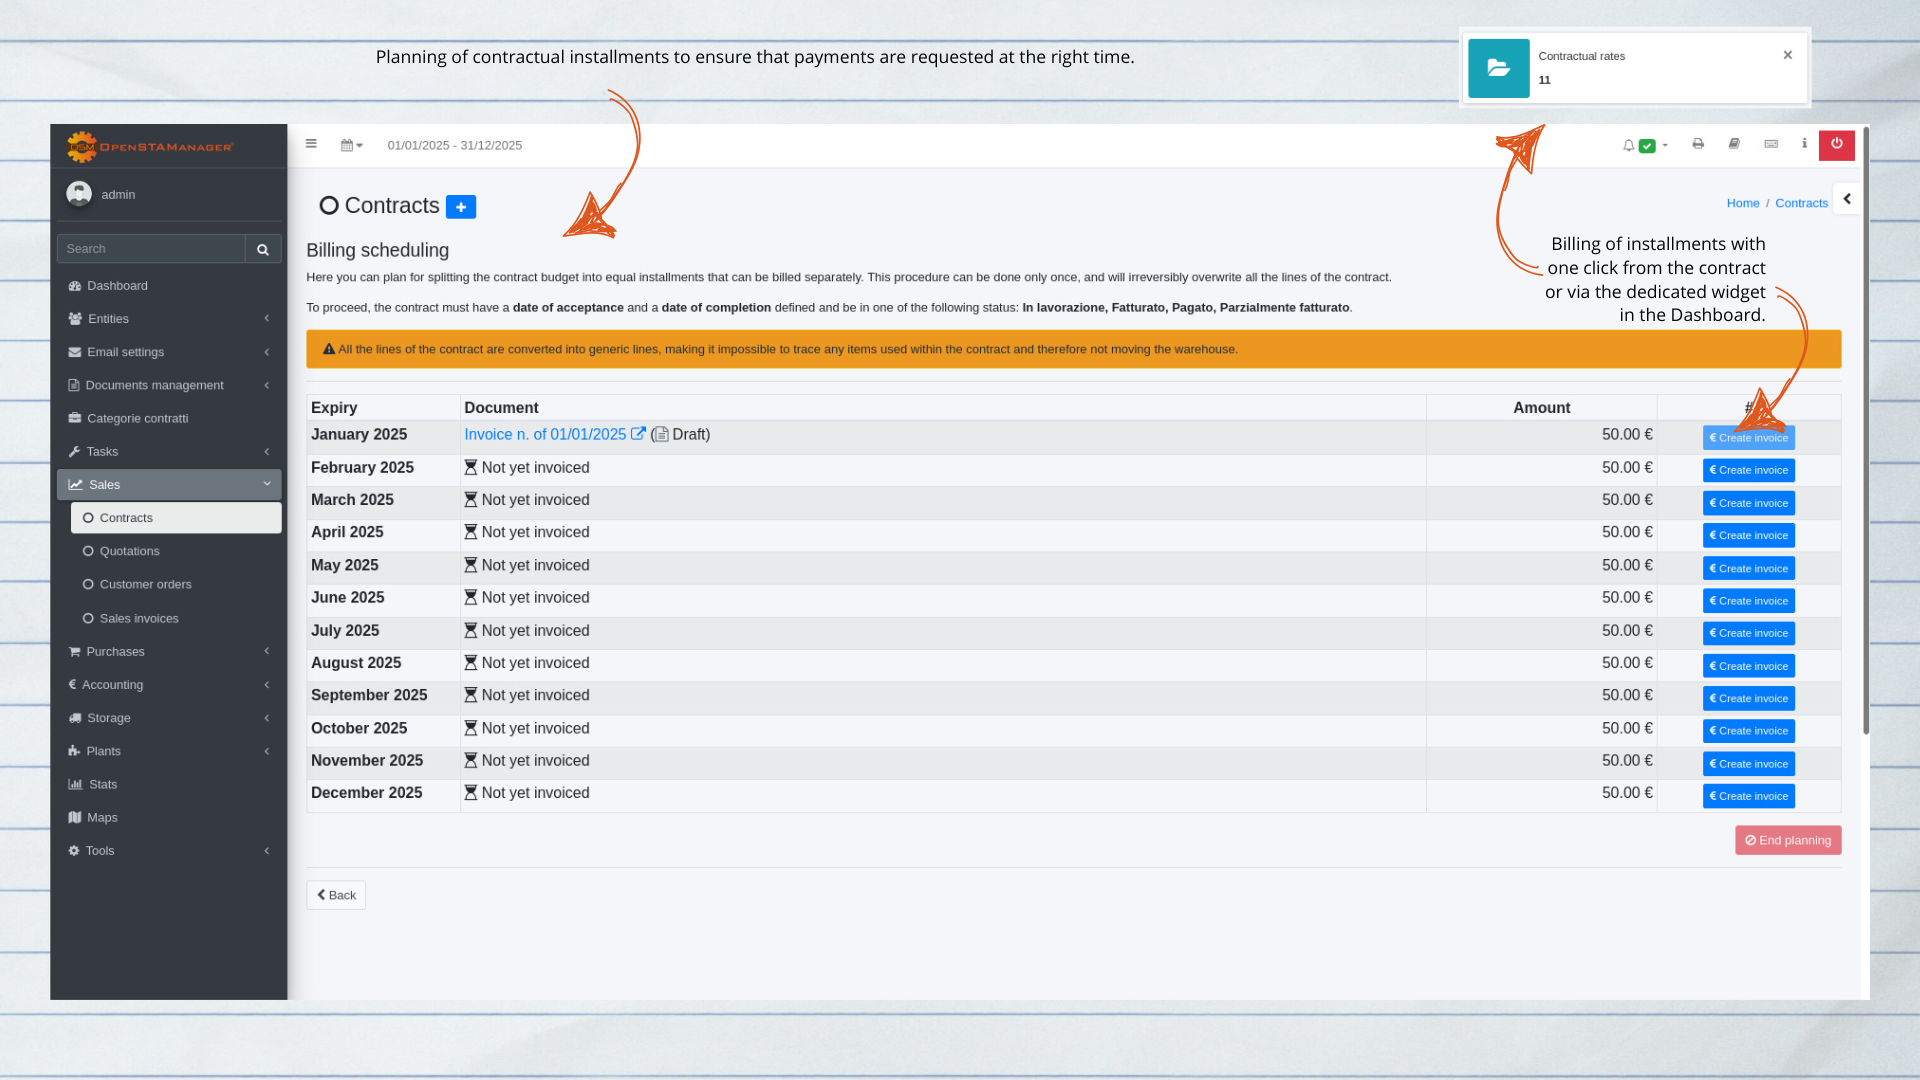
Task: Create invoice for November 2025
Action: [x=1748, y=764]
